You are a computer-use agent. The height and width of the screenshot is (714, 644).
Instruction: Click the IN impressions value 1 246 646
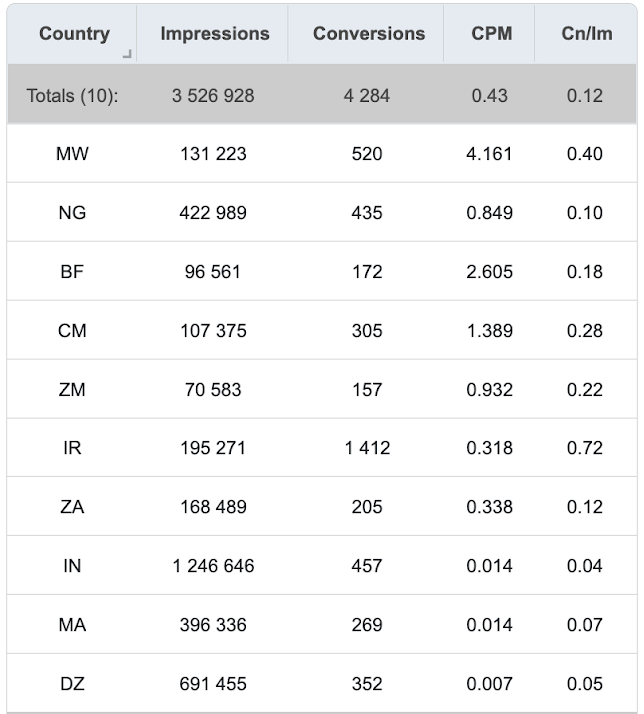[x=213, y=566]
